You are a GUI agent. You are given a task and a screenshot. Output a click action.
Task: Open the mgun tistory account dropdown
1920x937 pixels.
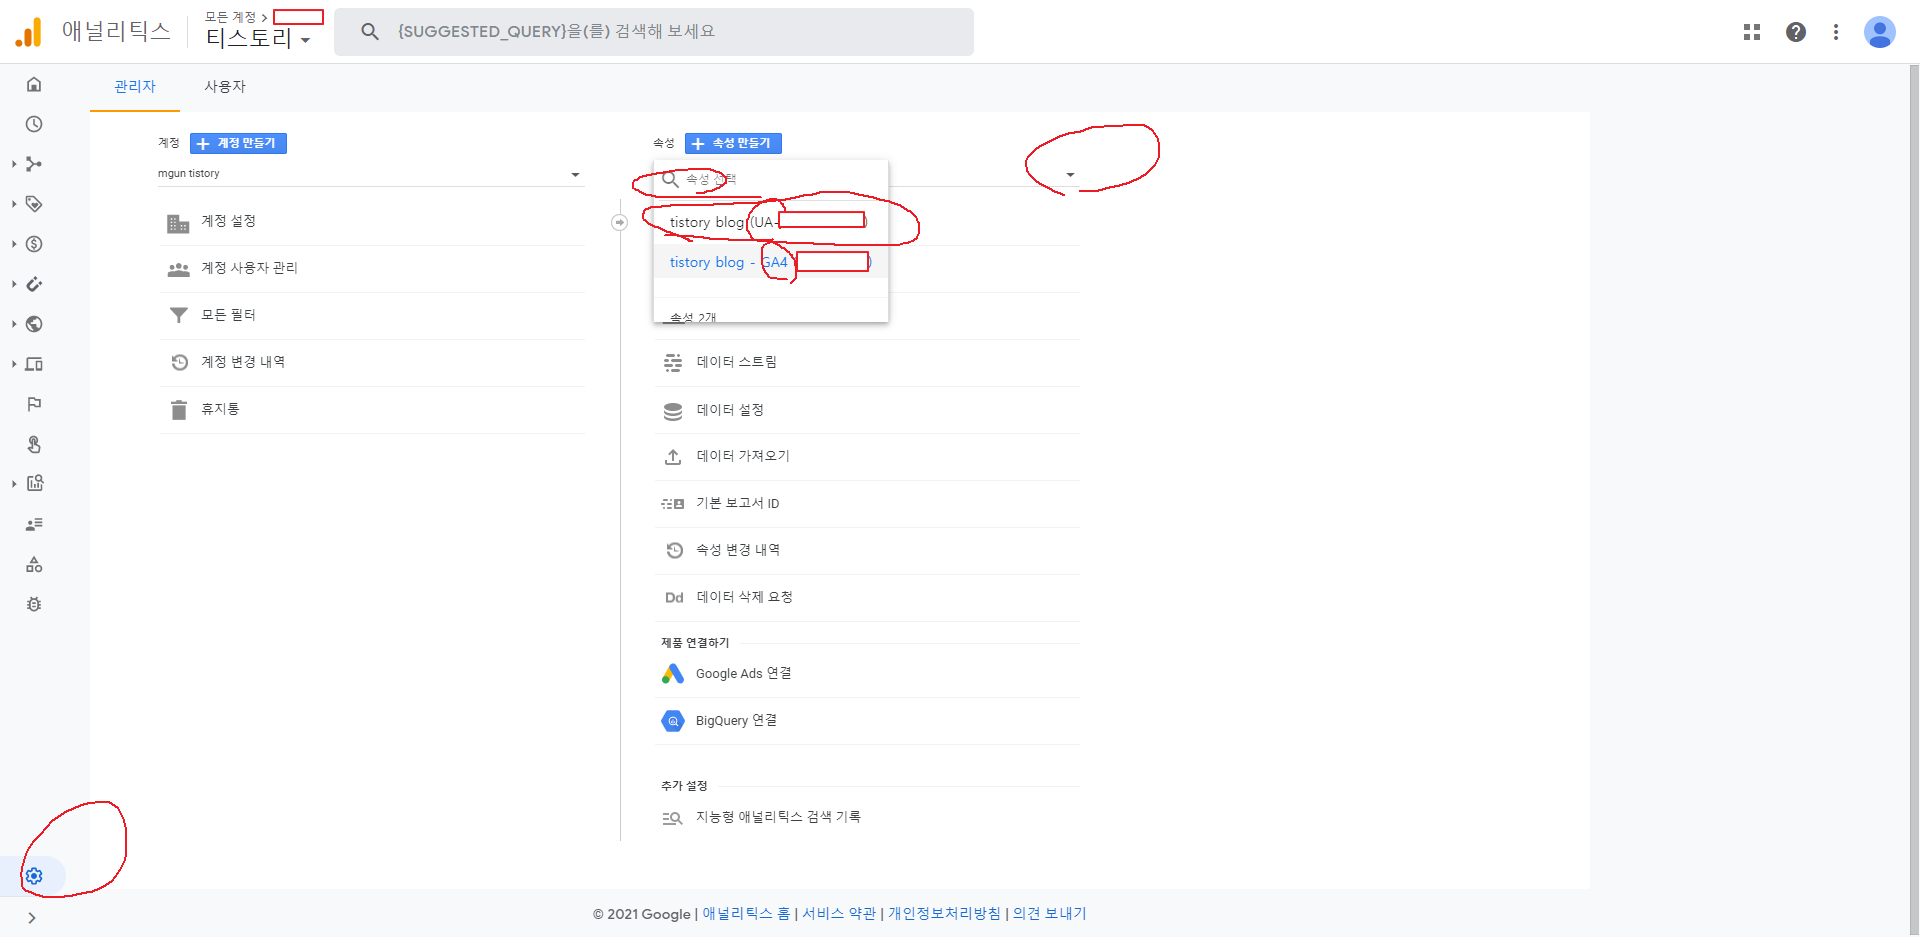pos(370,174)
